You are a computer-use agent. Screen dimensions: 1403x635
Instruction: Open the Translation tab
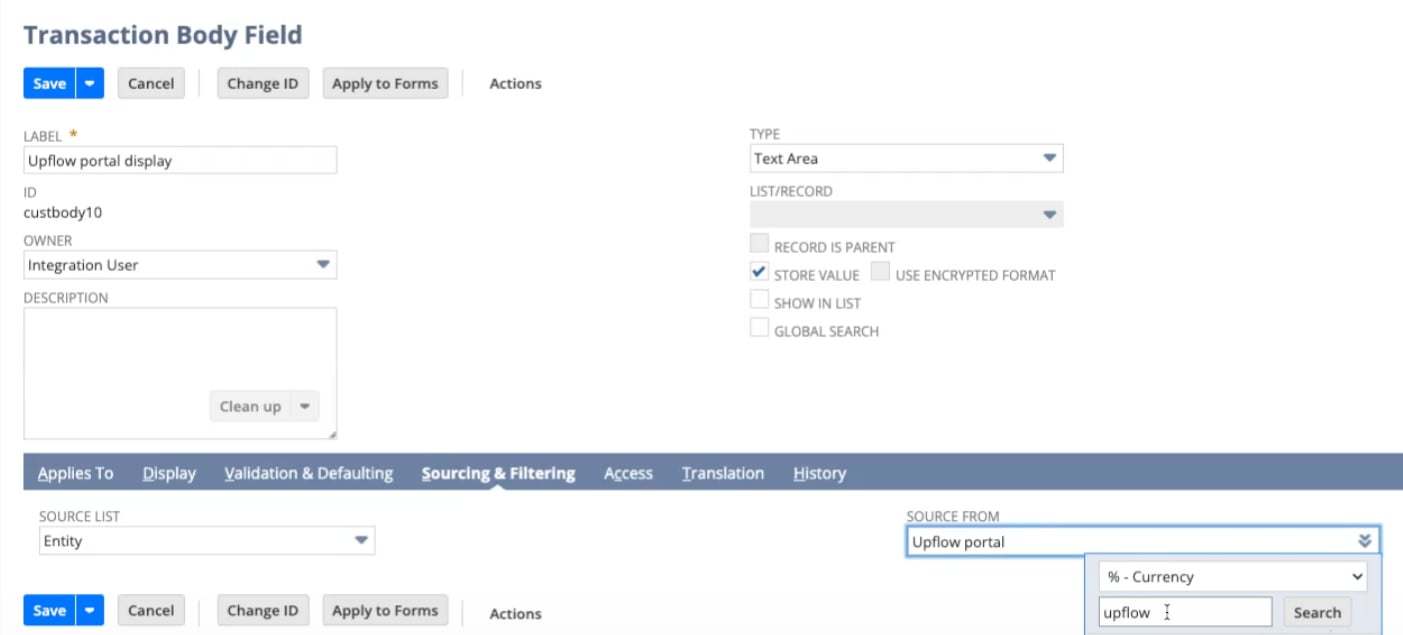(x=723, y=473)
